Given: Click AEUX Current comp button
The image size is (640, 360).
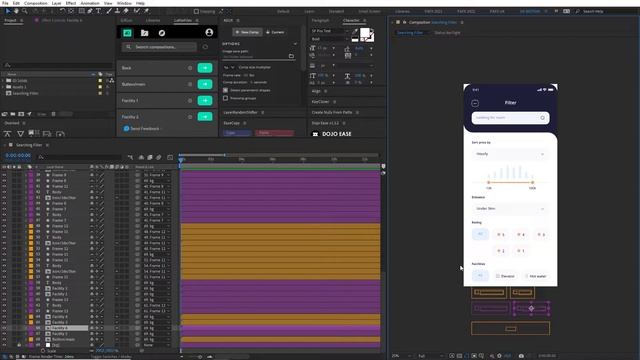Looking at the screenshot, I should click(275, 32).
